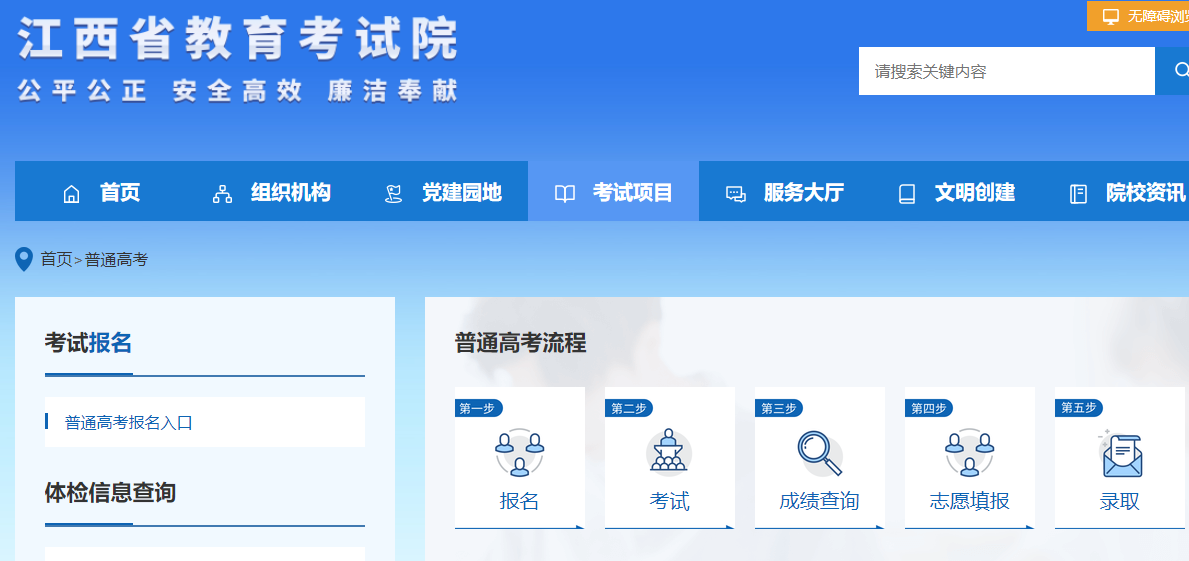
Task: Click 普通高考 in the breadcrumb trail
Action: pos(116,260)
